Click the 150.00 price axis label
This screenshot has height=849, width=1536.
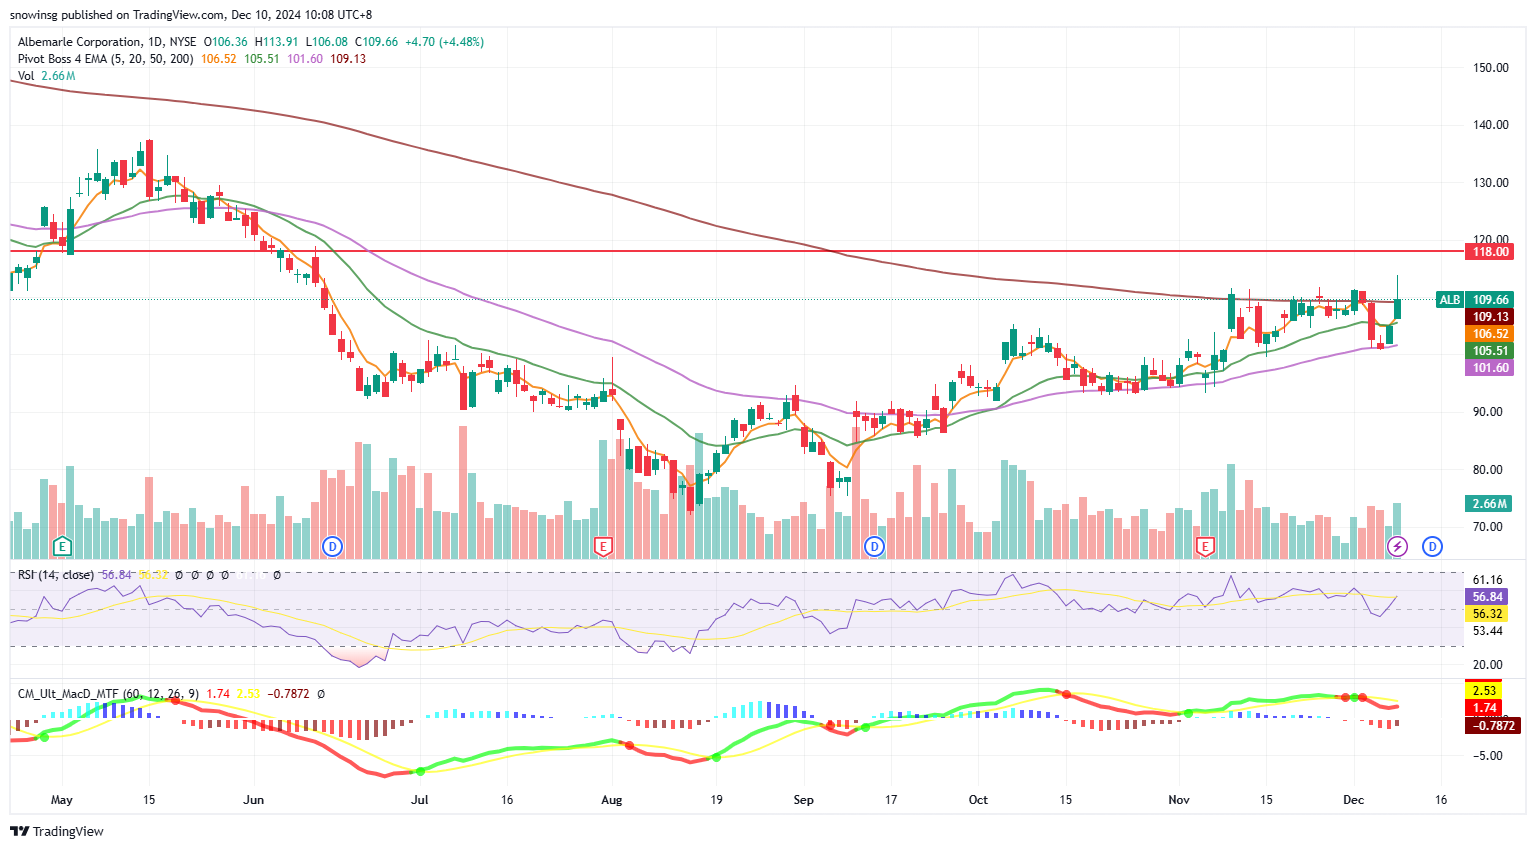click(1490, 68)
